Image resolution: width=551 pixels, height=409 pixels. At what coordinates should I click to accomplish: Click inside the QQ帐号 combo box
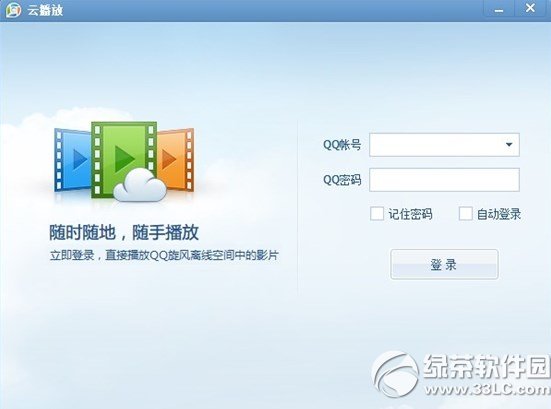click(x=444, y=144)
